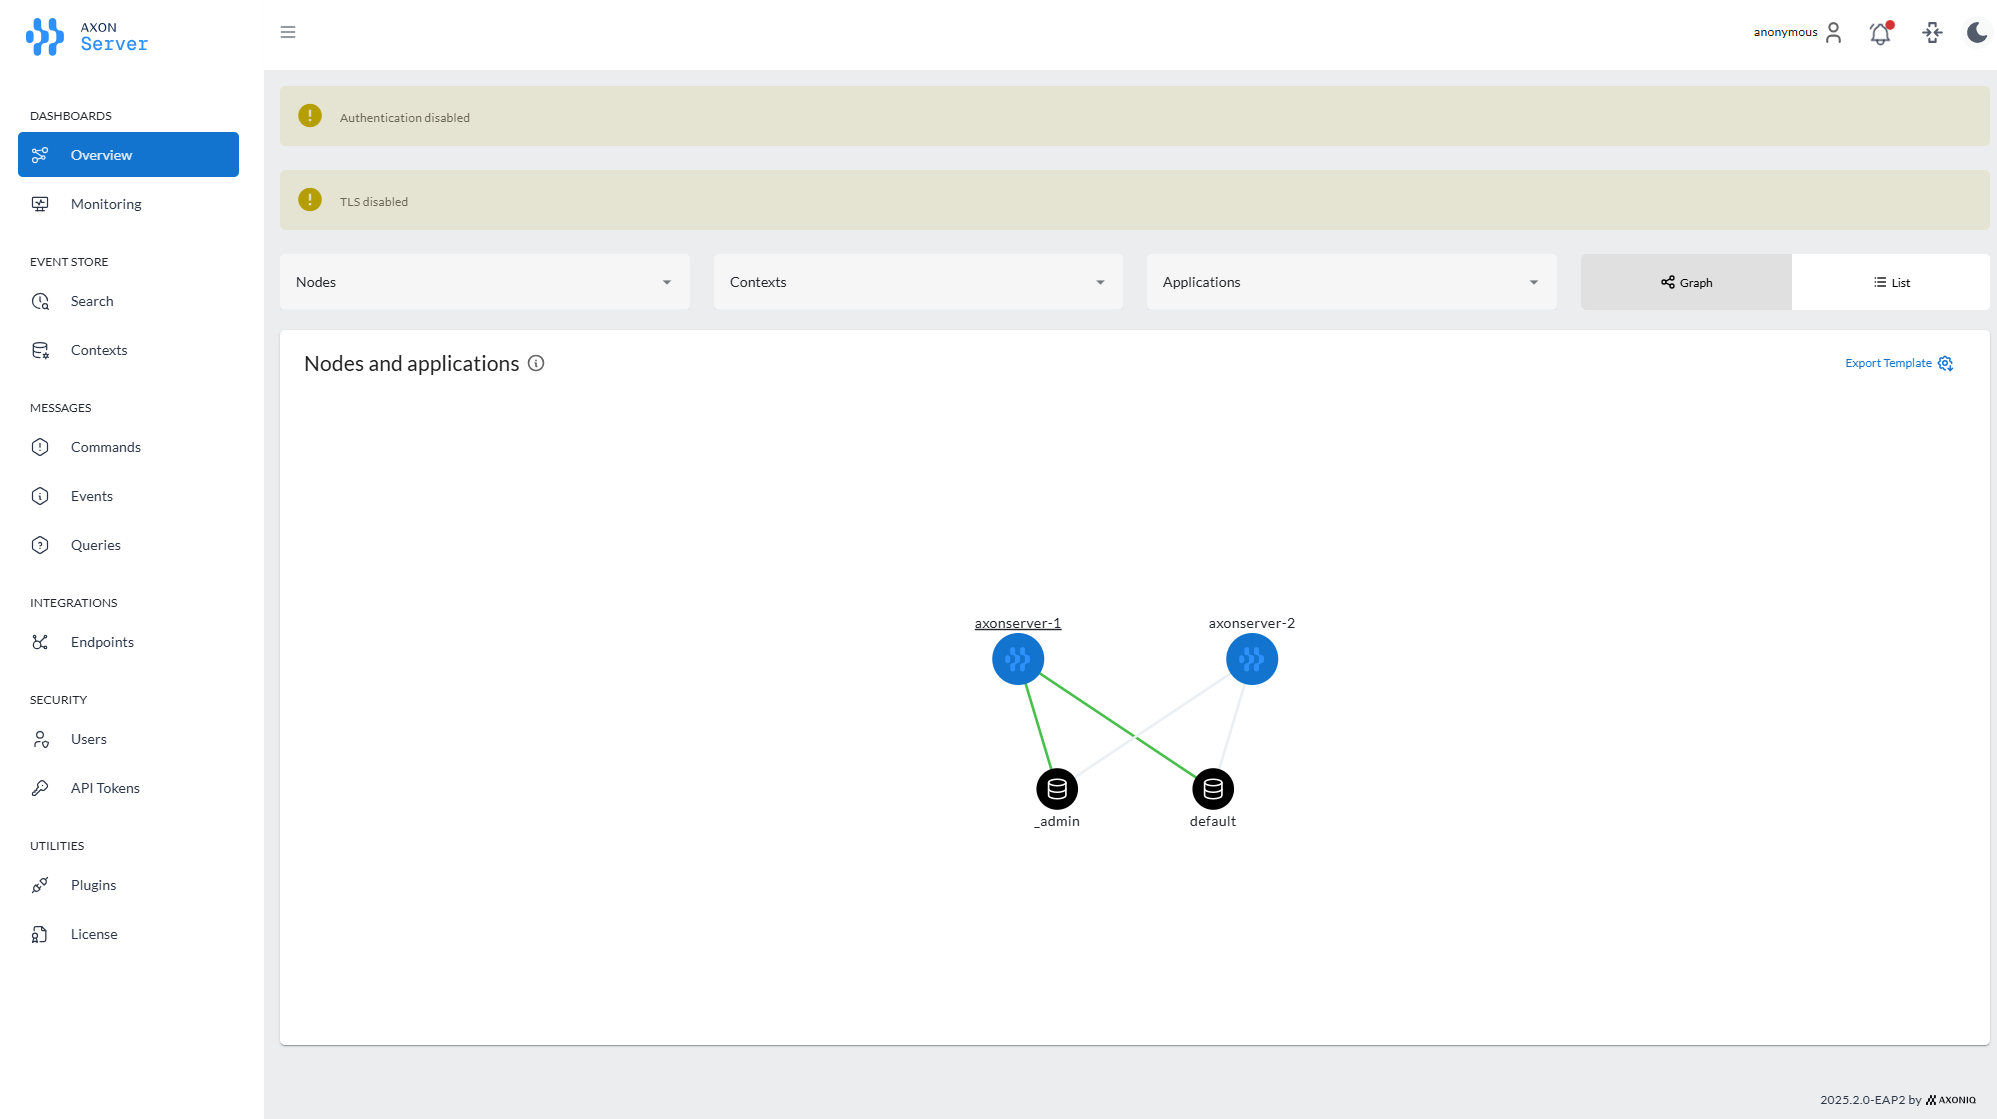This screenshot has width=1997, height=1119.
Task: Open the Queries view
Action: click(95, 545)
